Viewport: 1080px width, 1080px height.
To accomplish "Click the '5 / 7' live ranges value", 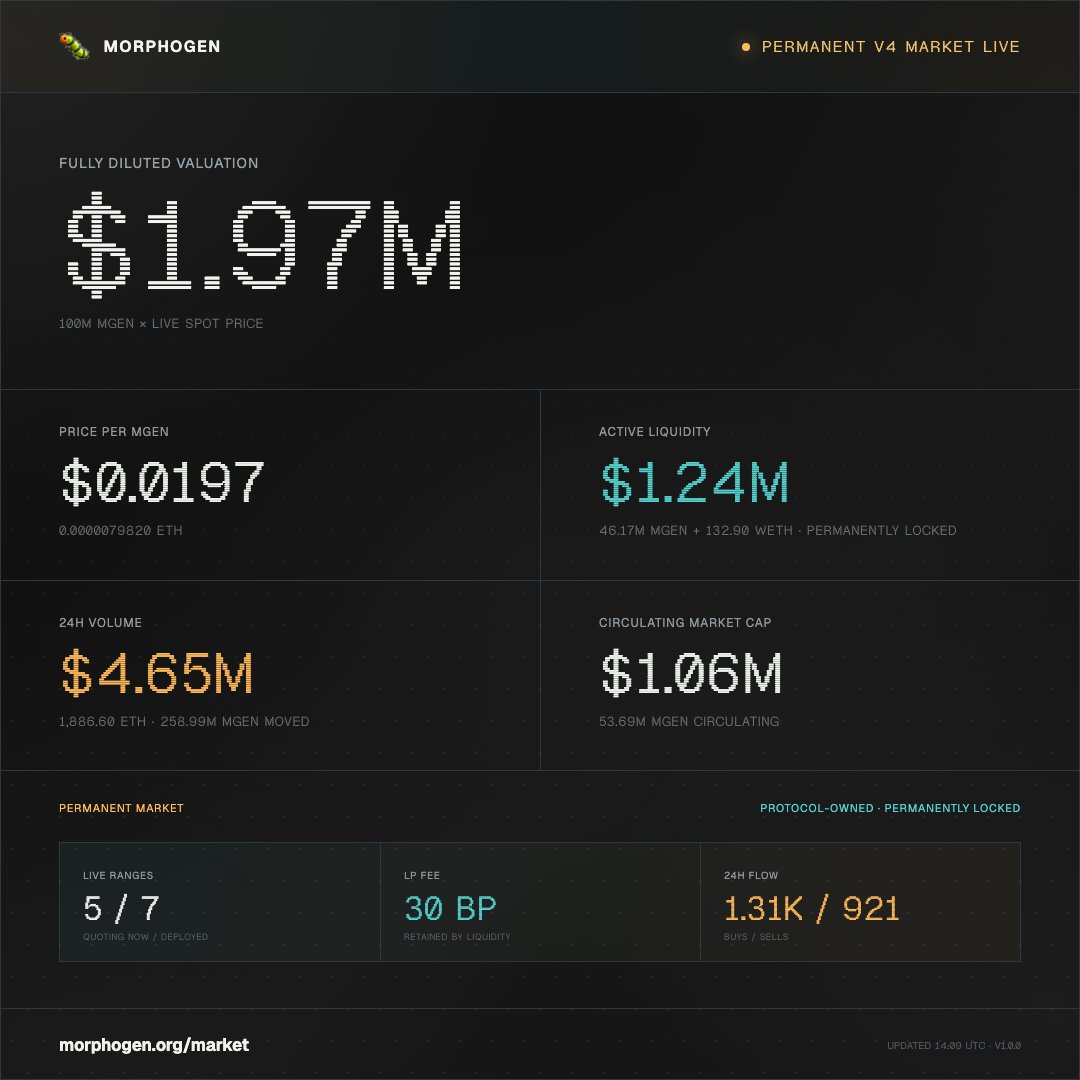I will (121, 908).
